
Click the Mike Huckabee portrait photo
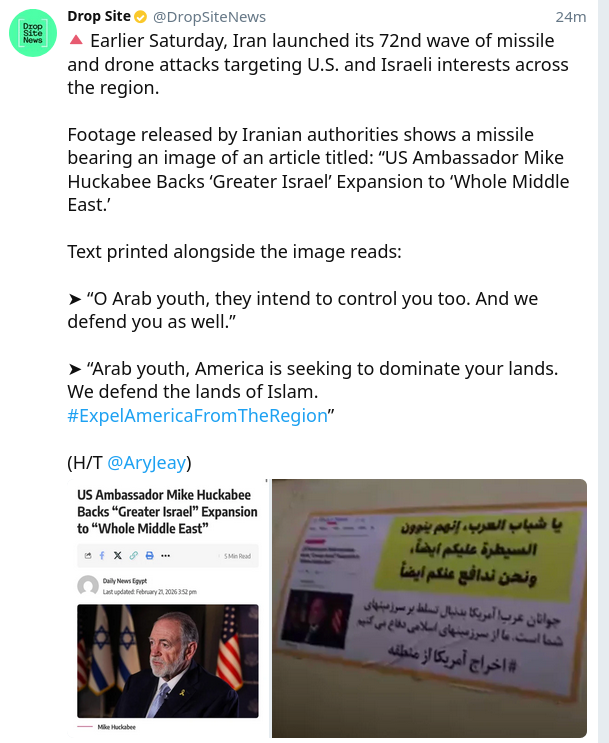(x=168, y=661)
